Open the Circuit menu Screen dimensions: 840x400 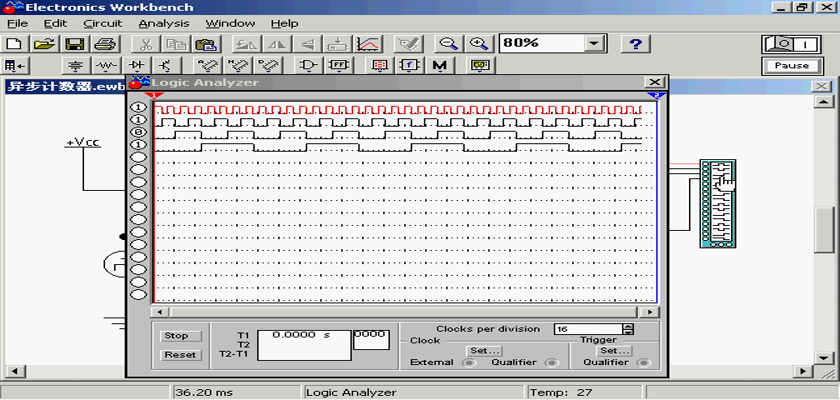102,23
